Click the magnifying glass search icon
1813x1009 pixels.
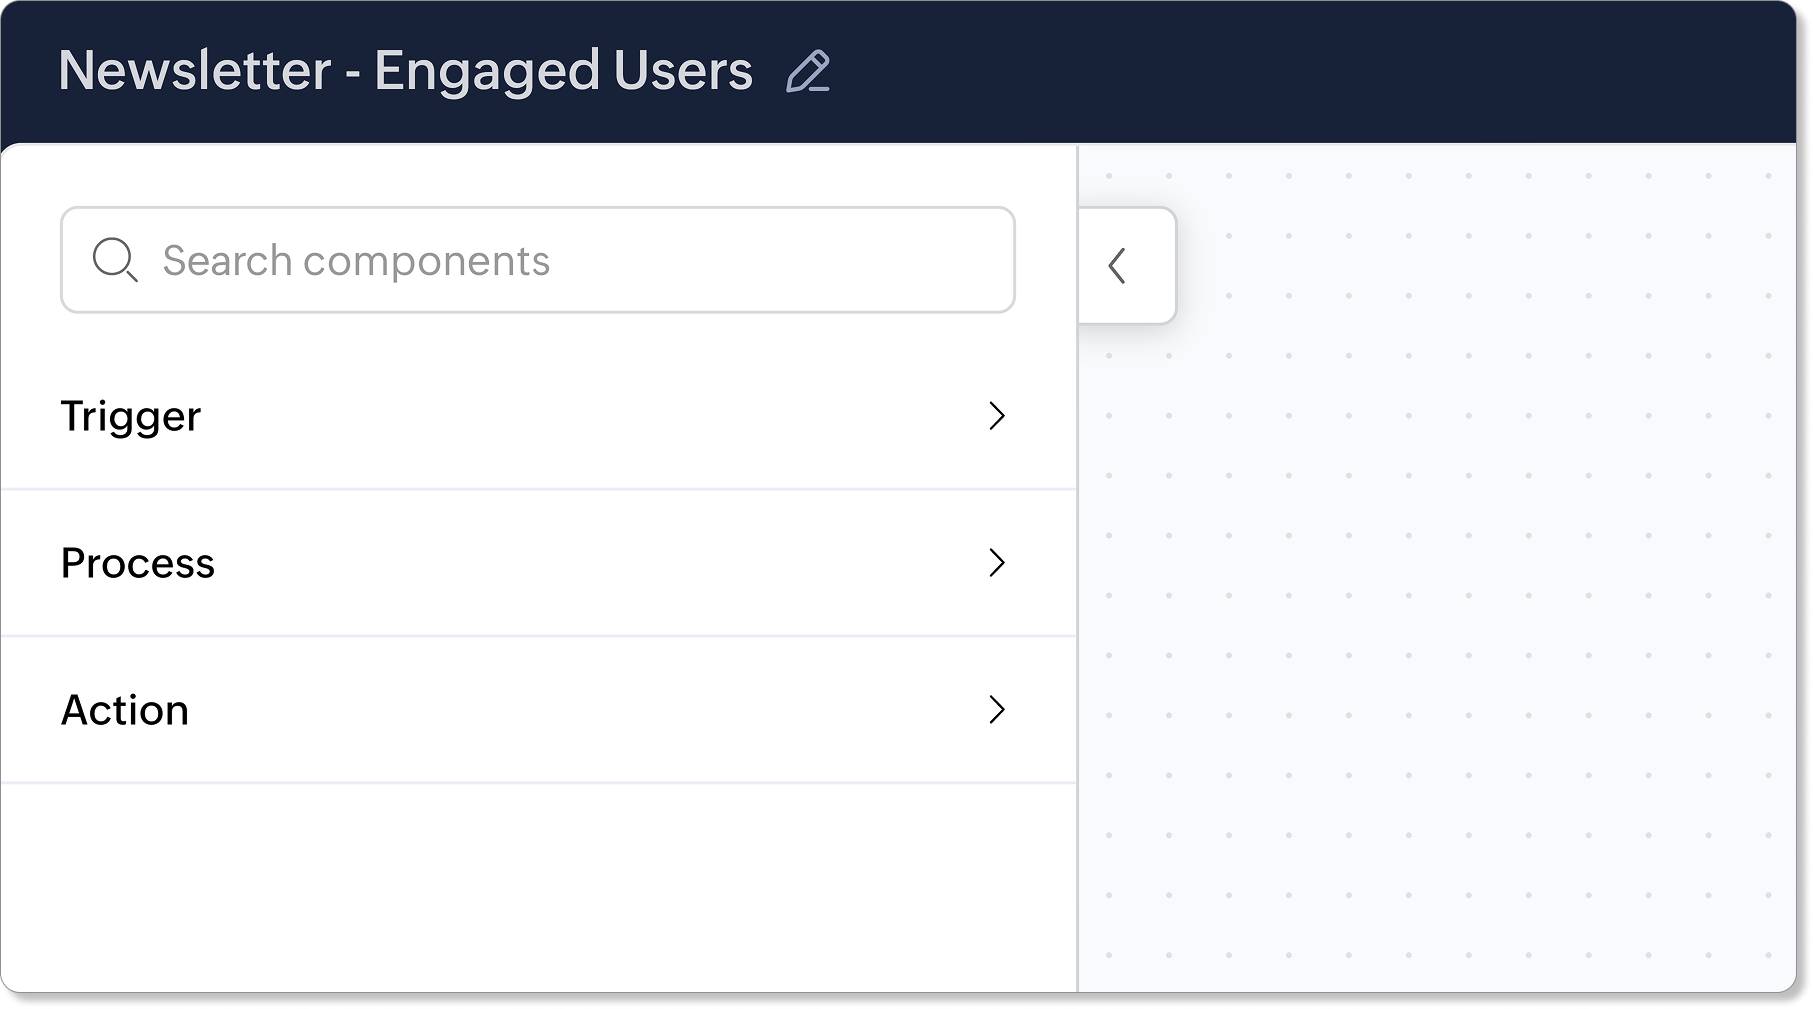[114, 260]
